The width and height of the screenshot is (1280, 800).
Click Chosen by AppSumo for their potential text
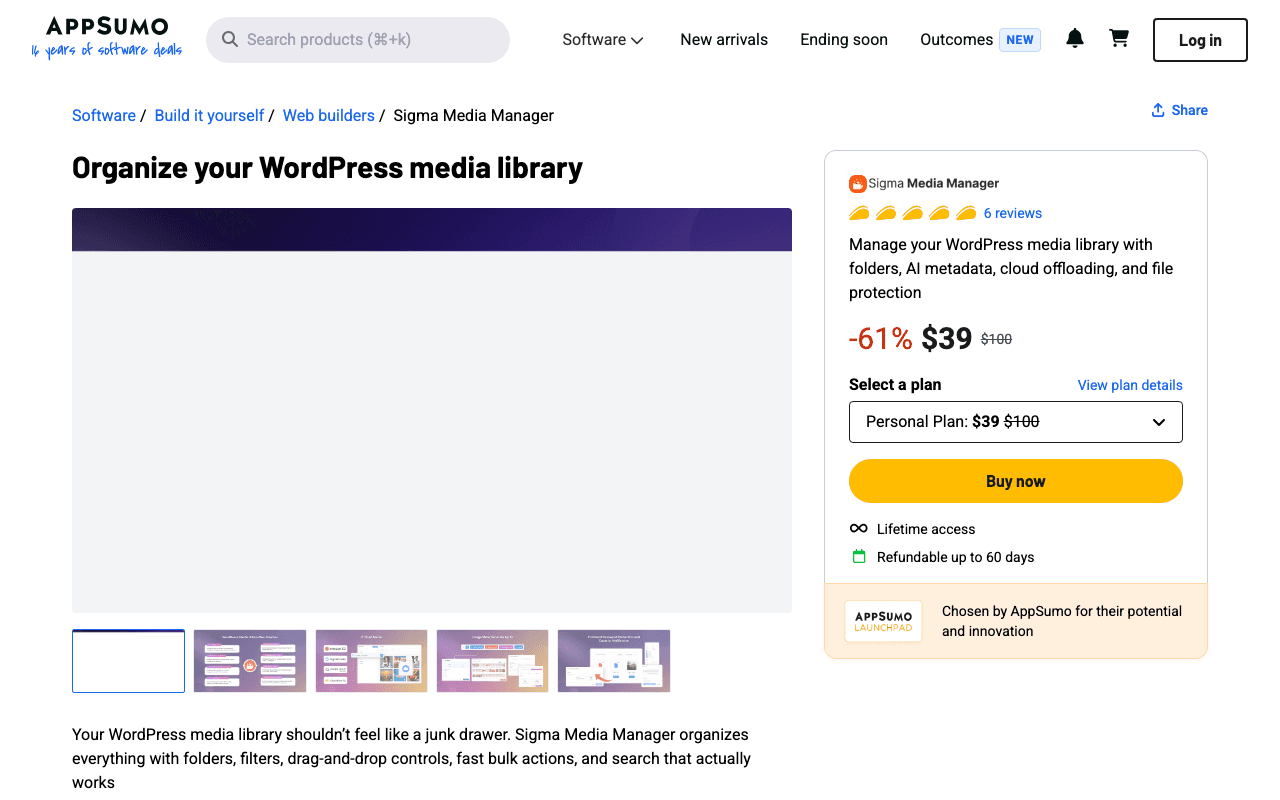pyautogui.click(x=1062, y=621)
